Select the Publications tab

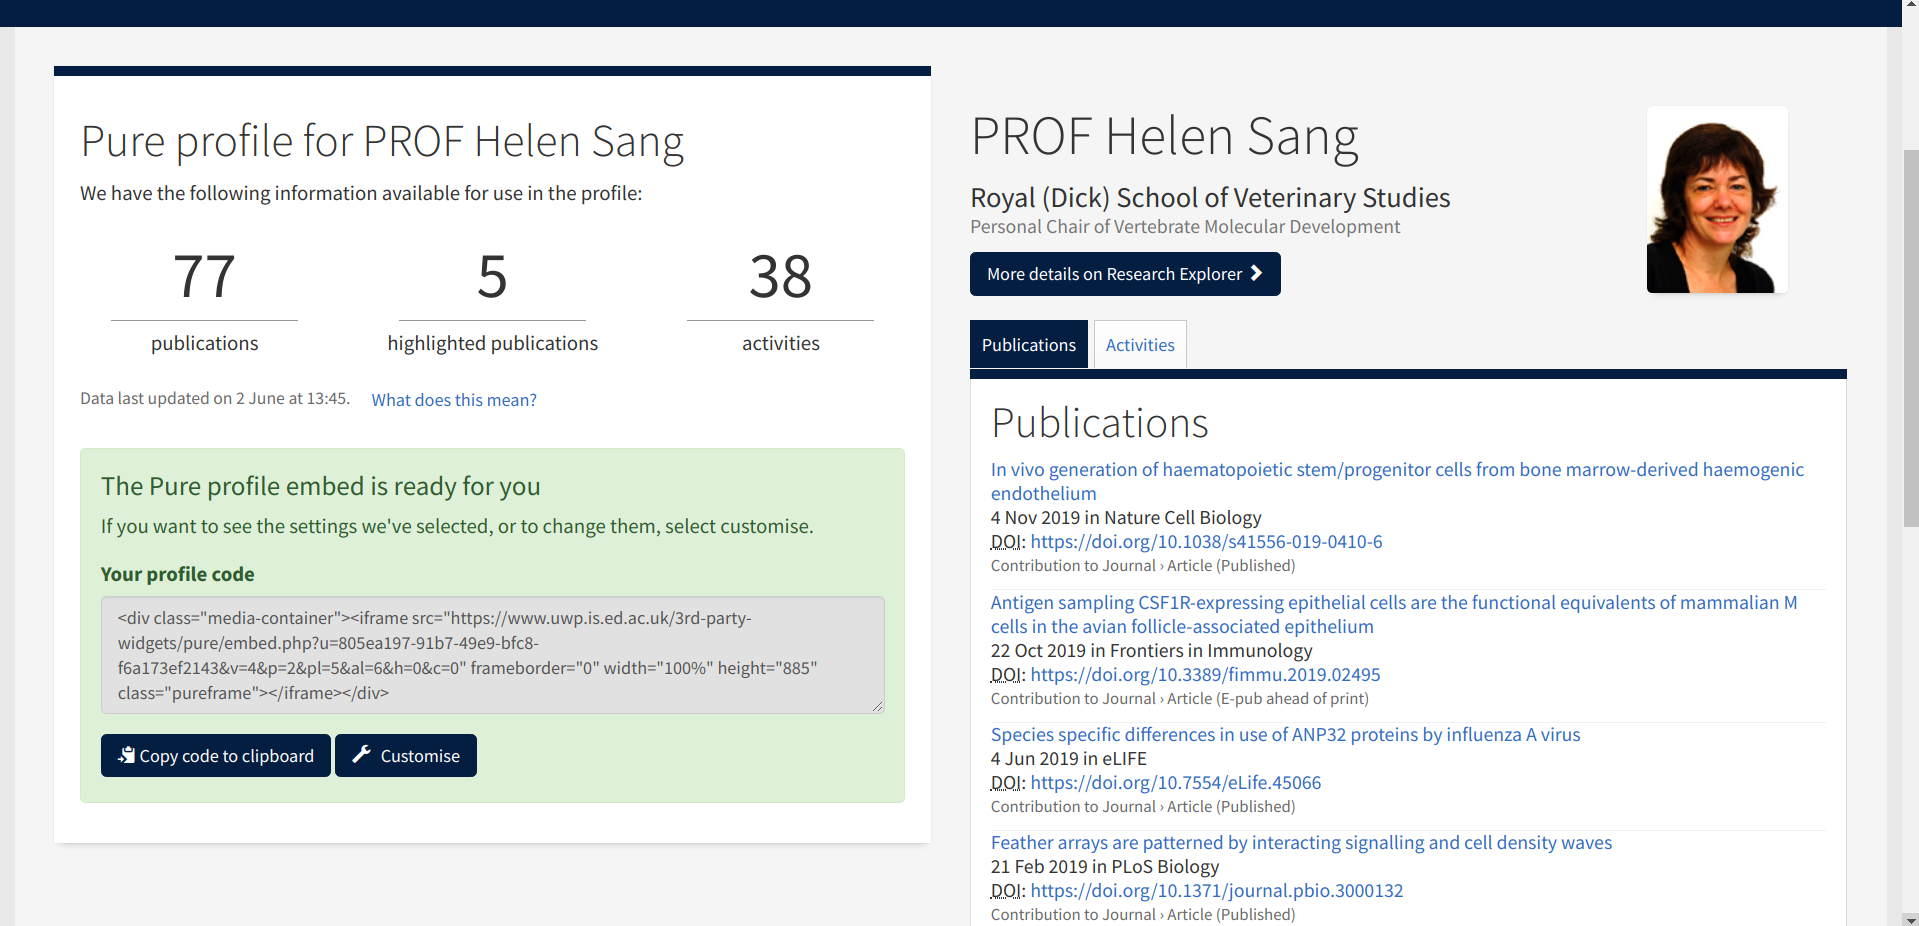1028,345
